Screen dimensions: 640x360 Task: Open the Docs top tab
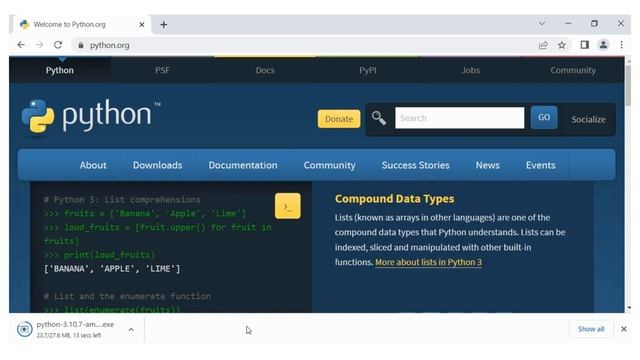[265, 70]
